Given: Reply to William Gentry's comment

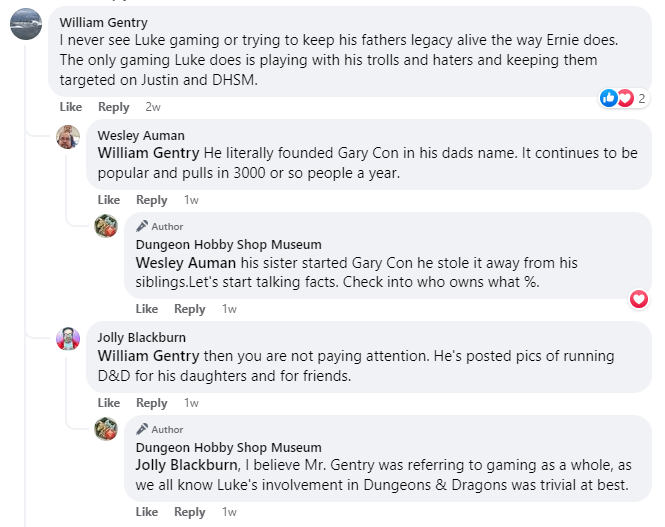Looking at the screenshot, I should tap(114, 107).
